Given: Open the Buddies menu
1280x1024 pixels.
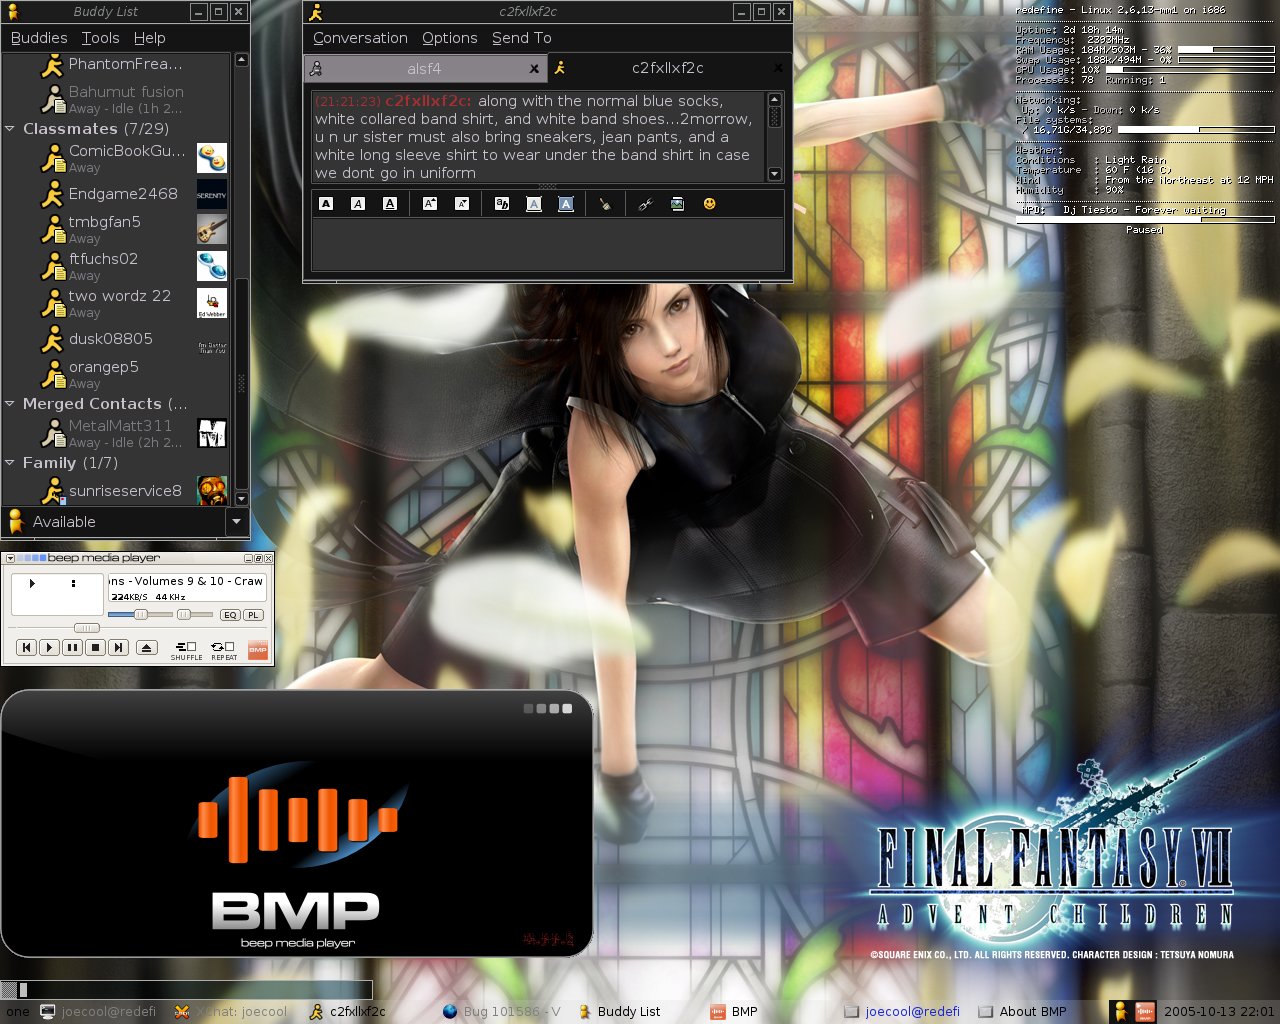Looking at the screenshot, I should pyautogui.click(x=39, y=38).
